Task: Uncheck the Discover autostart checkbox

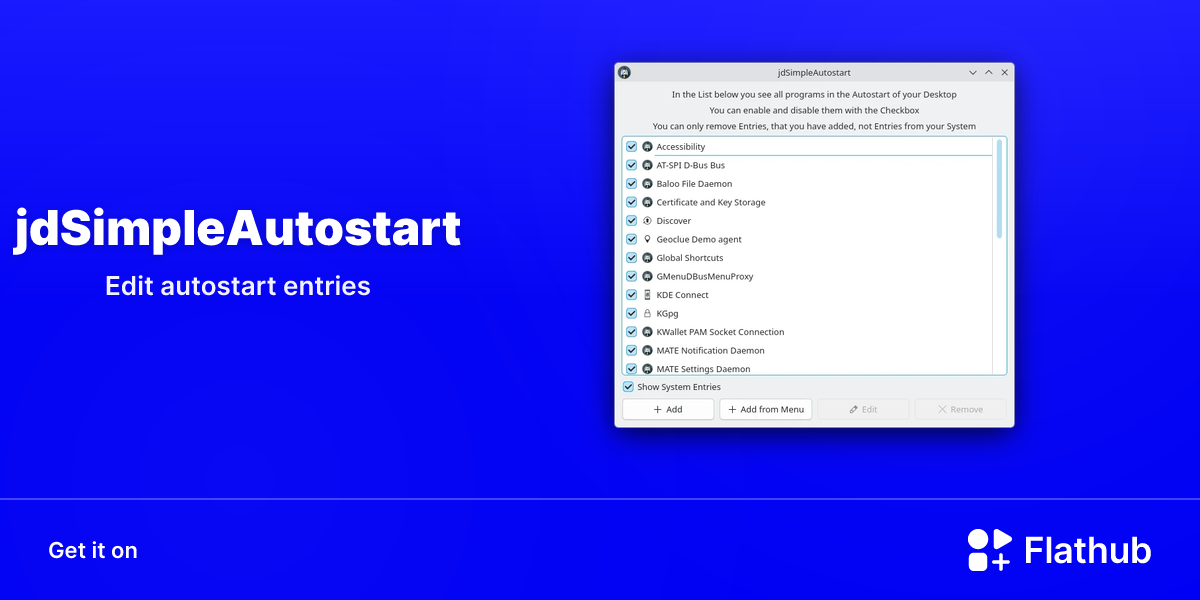Action: point(631,221)
